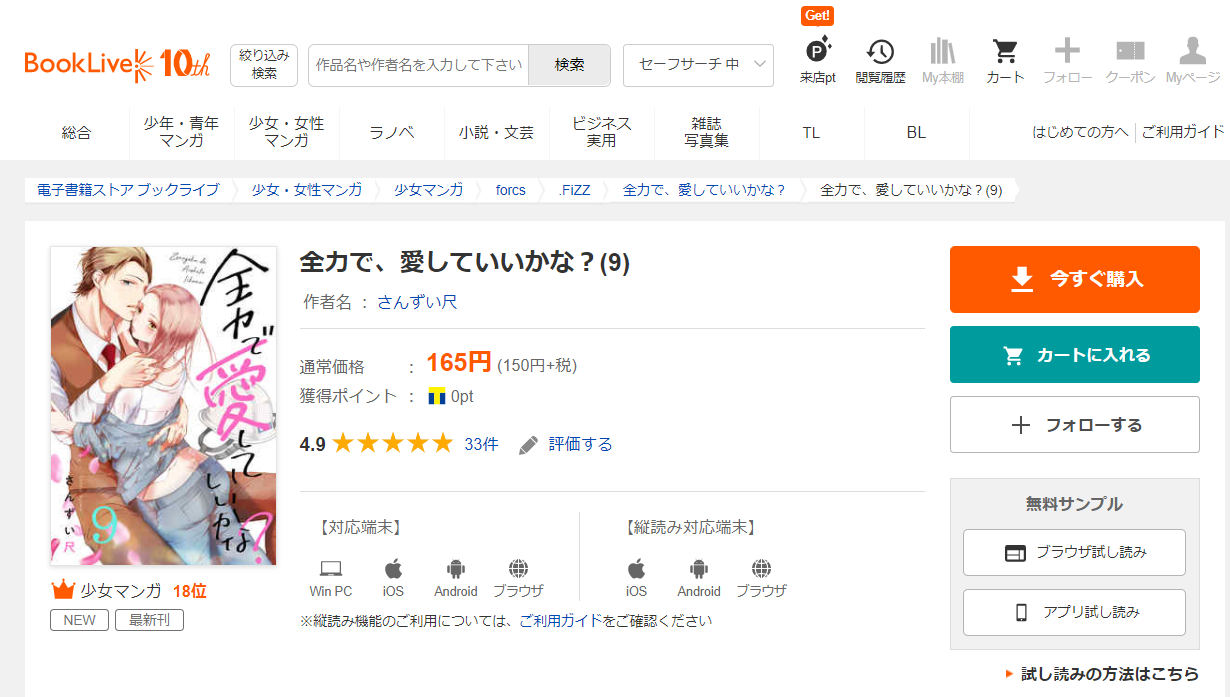
Task: Click アプリ試し読み sample button
Action: tap(1074, 612)
